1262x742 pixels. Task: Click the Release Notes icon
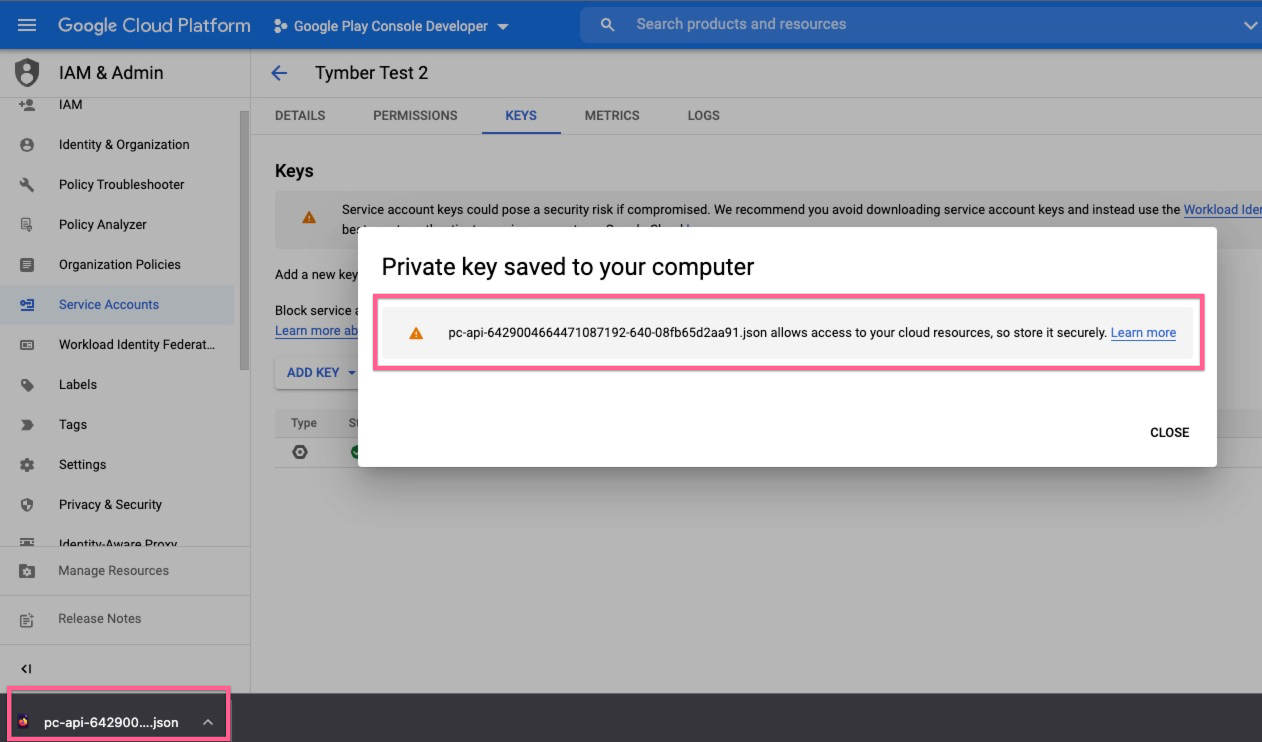(27, 619)
